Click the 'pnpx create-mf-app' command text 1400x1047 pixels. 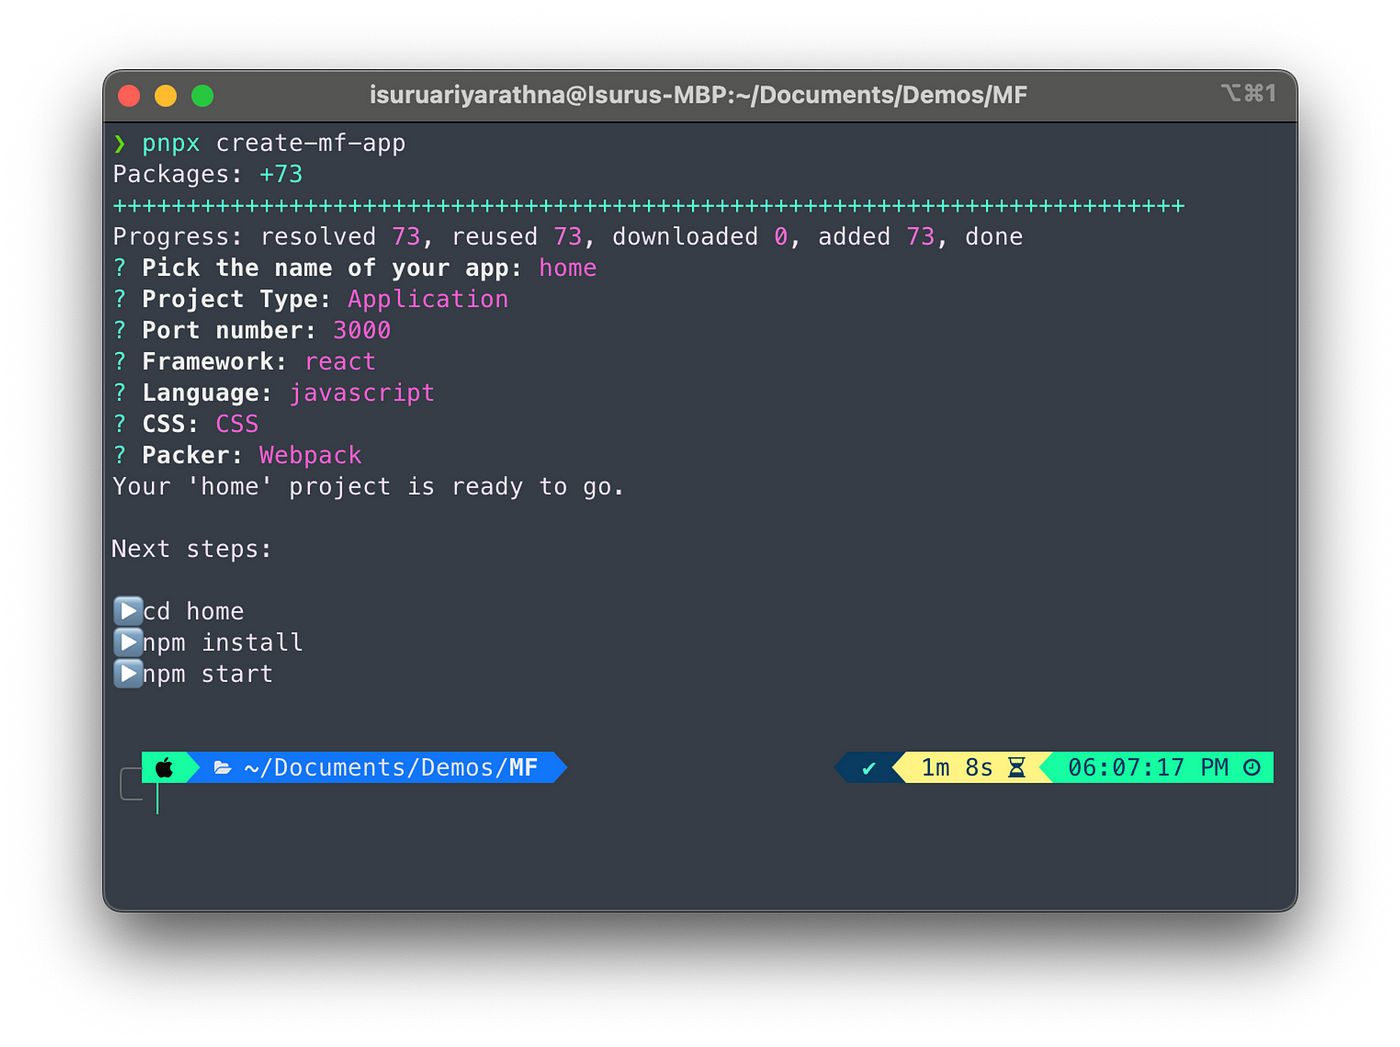coord(274,143)
